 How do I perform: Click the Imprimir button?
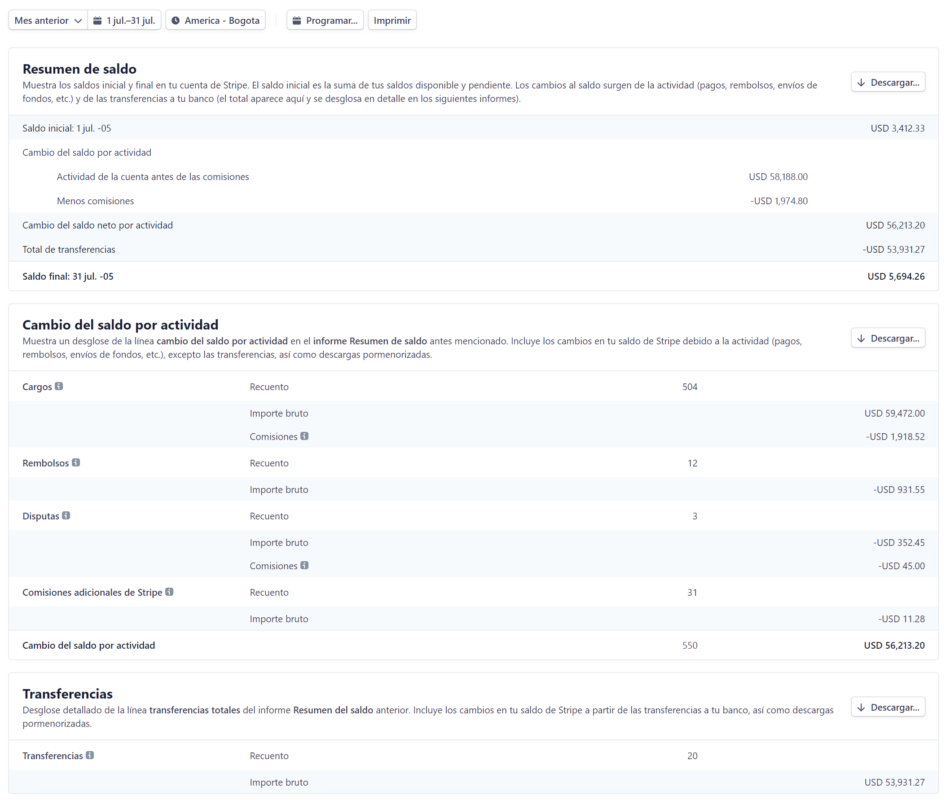pos(393,20)
